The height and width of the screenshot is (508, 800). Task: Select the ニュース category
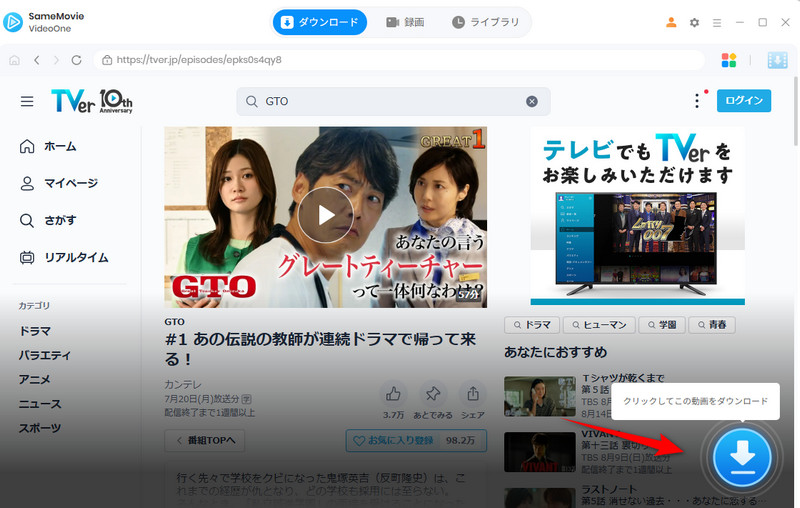point(40,404)
